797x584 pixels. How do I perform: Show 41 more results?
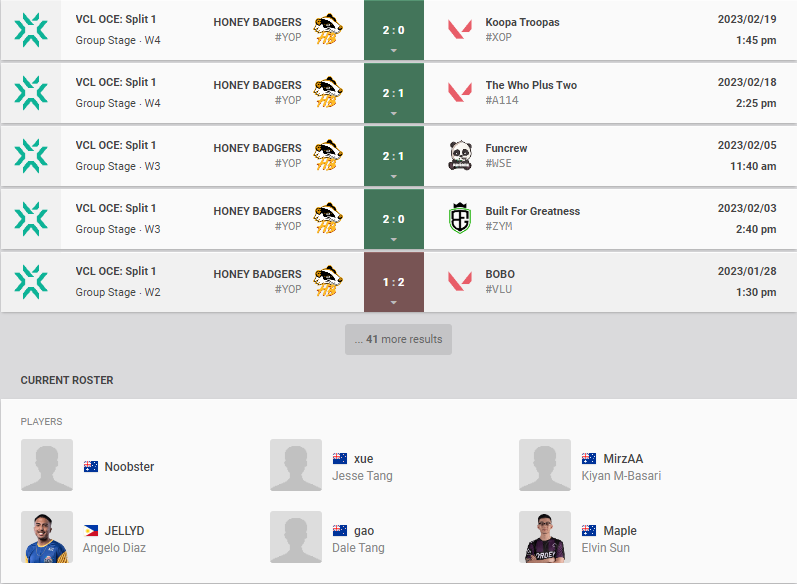[x=398, y=340]
